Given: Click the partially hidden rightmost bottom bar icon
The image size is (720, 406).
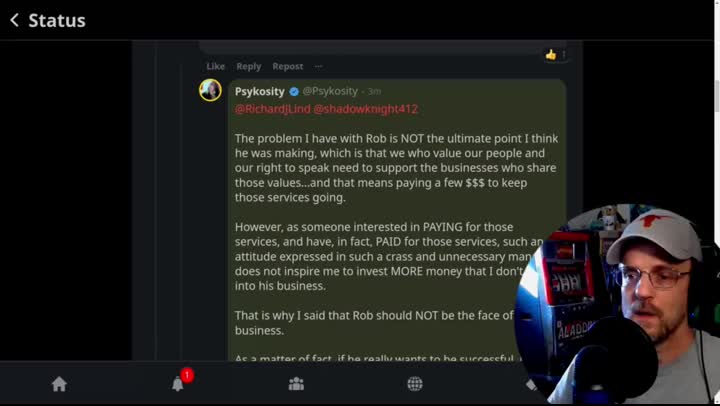Looking at the screenshot, I should click(x=532, y=385).
